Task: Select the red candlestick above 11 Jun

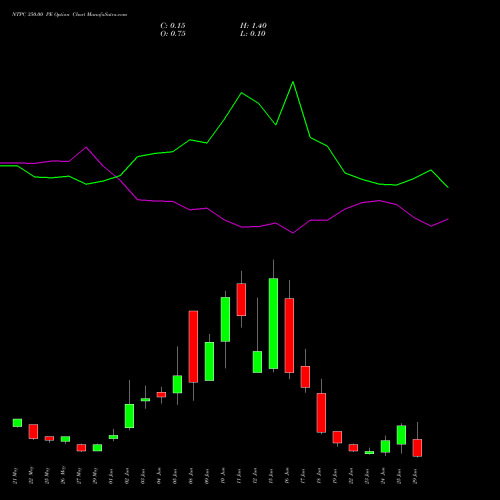Action: point(241,299)
